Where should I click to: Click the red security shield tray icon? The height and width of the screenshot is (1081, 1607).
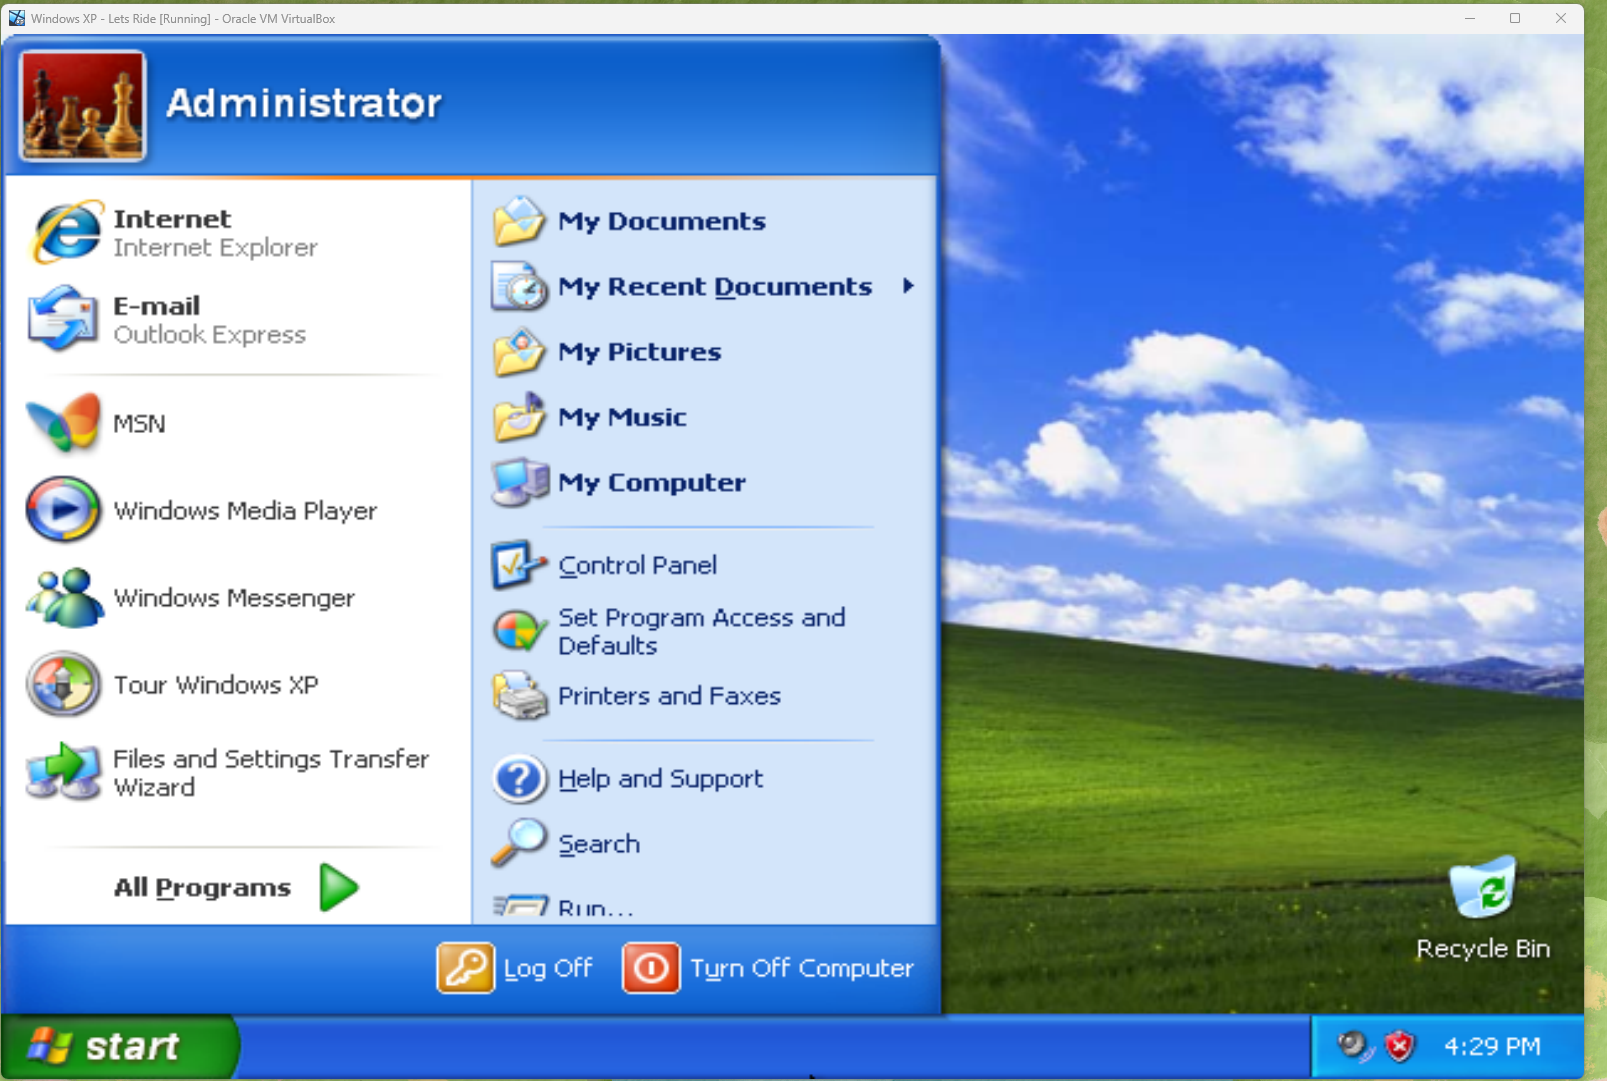(x=1400, y=1047)
